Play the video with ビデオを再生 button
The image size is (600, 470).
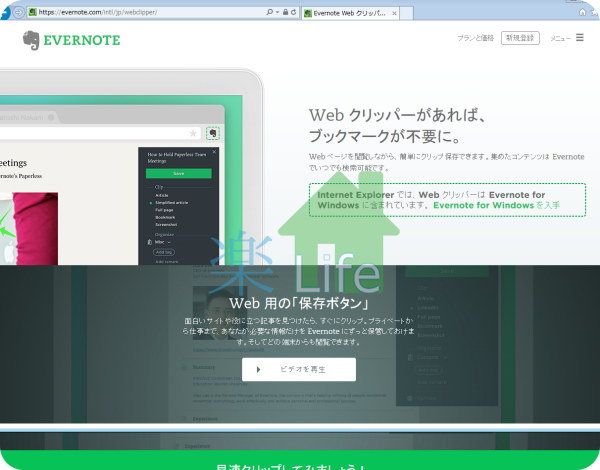point(299,369)
